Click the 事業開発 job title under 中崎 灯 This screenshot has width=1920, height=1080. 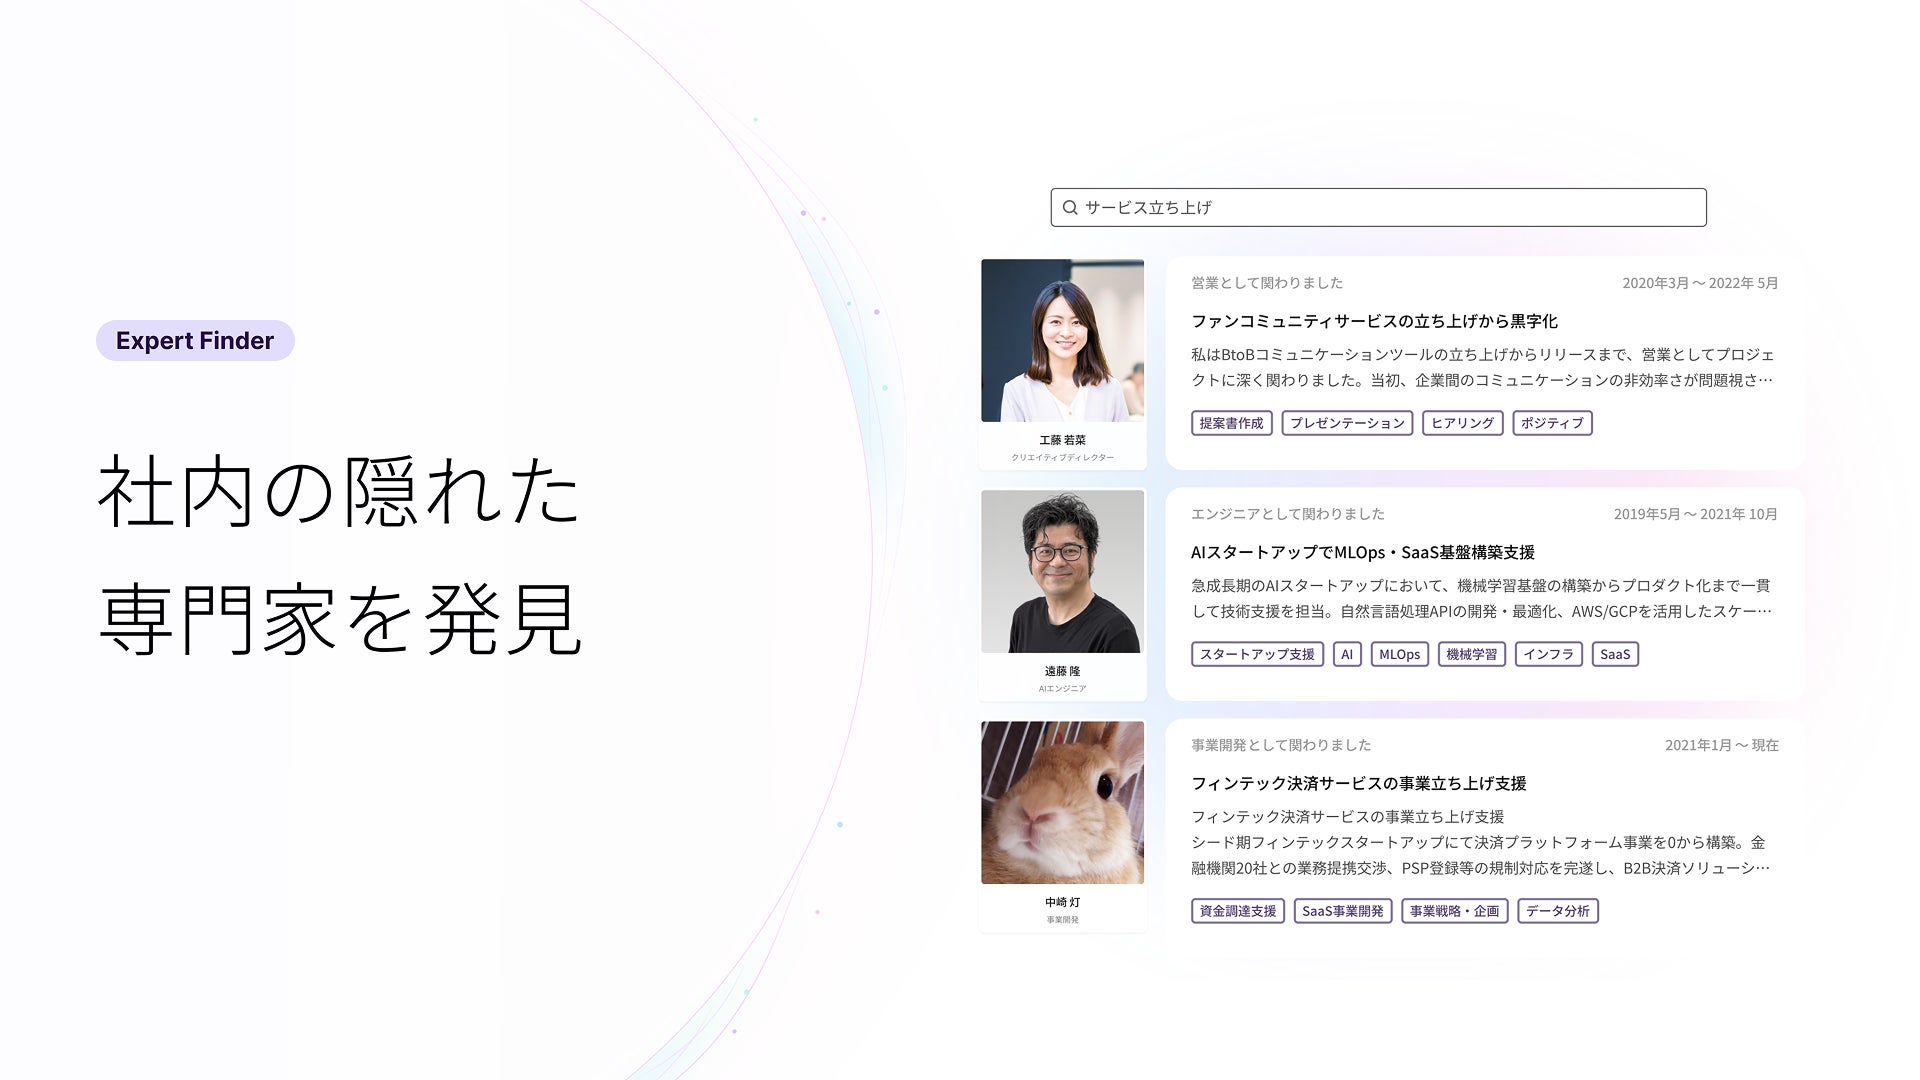pos(1062,919)
